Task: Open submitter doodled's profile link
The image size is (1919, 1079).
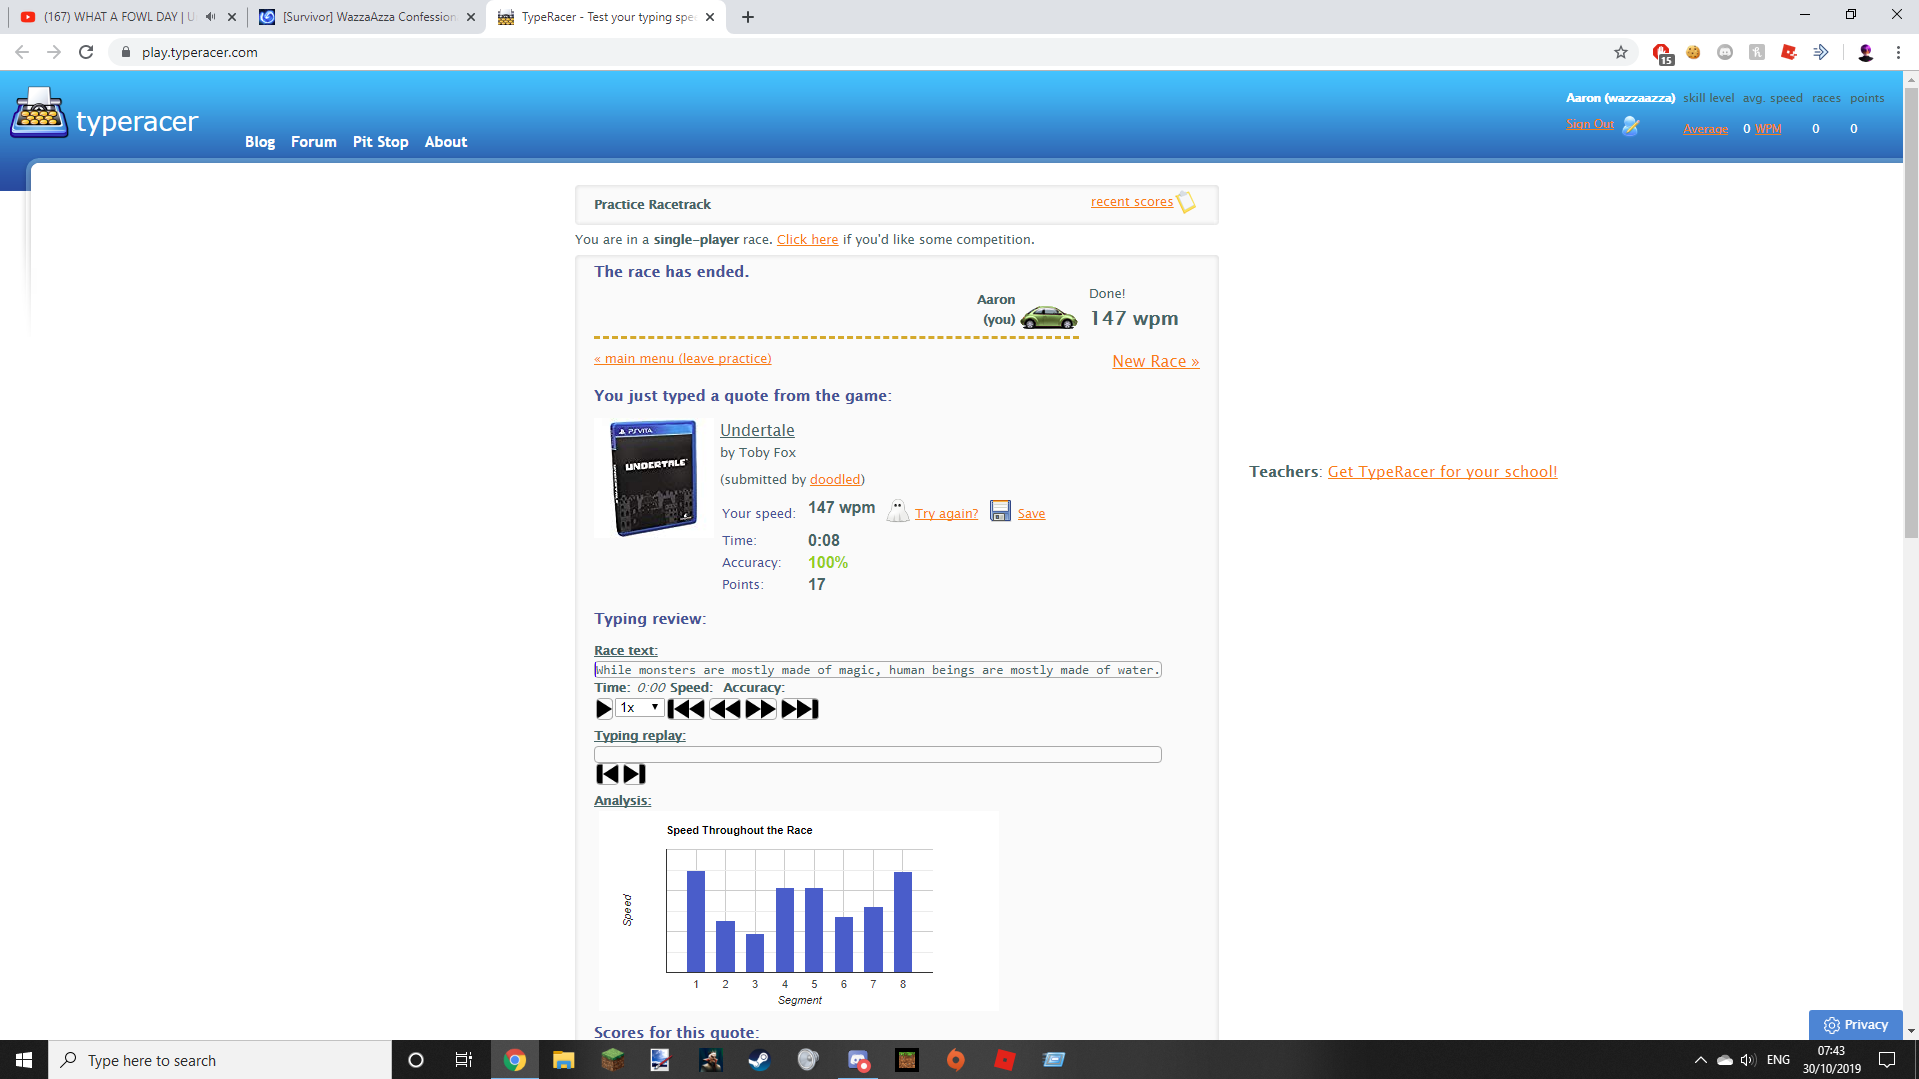Action: 835,480
